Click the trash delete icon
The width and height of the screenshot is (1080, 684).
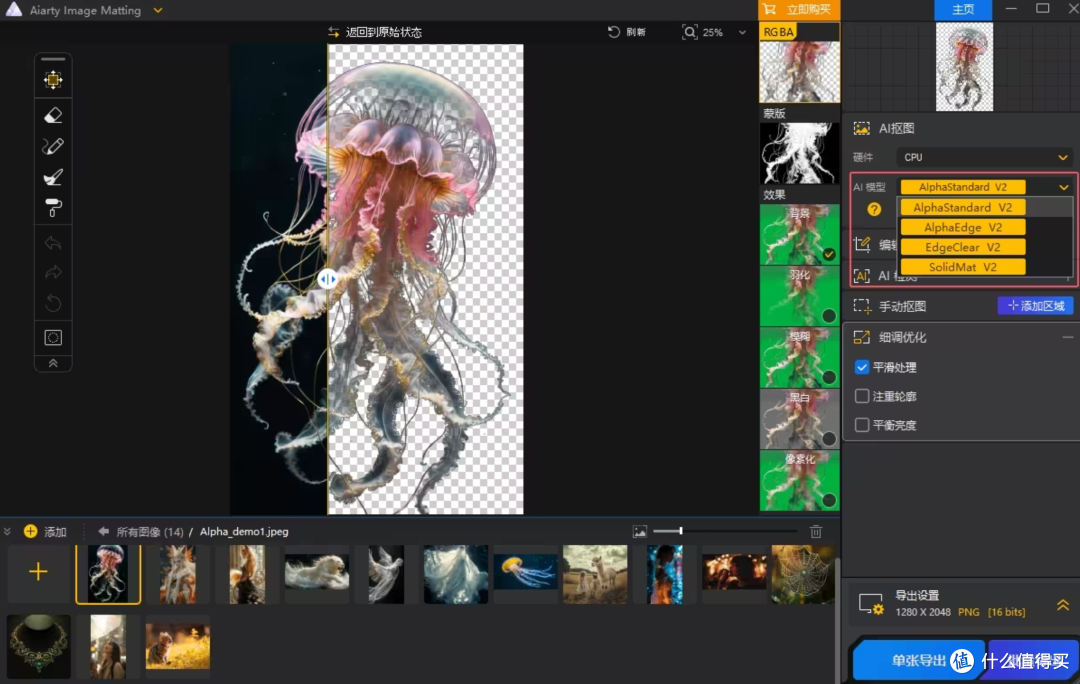tap(816, 532)
